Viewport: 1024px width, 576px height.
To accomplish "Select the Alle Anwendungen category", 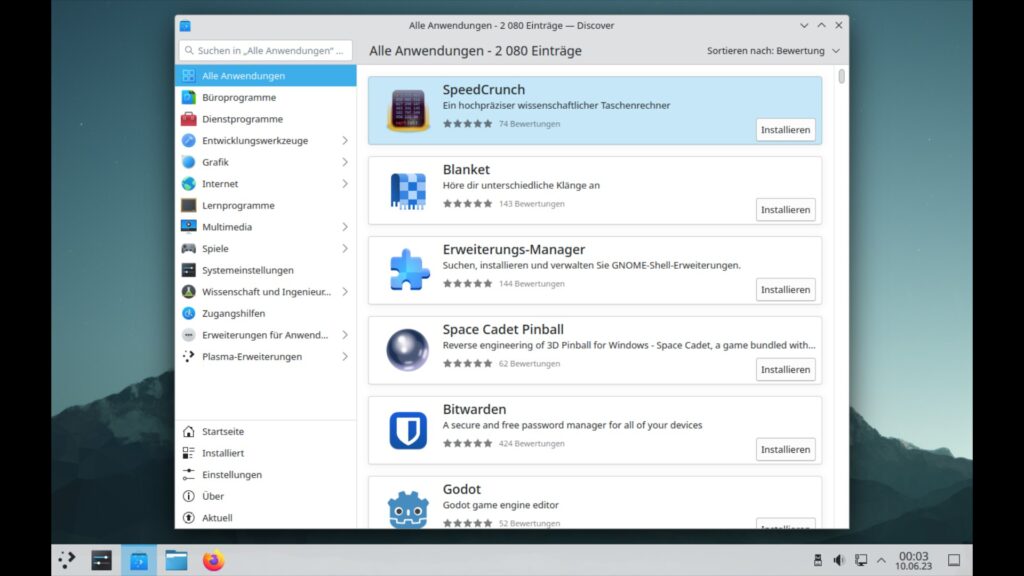I will [x=266, y=76].
